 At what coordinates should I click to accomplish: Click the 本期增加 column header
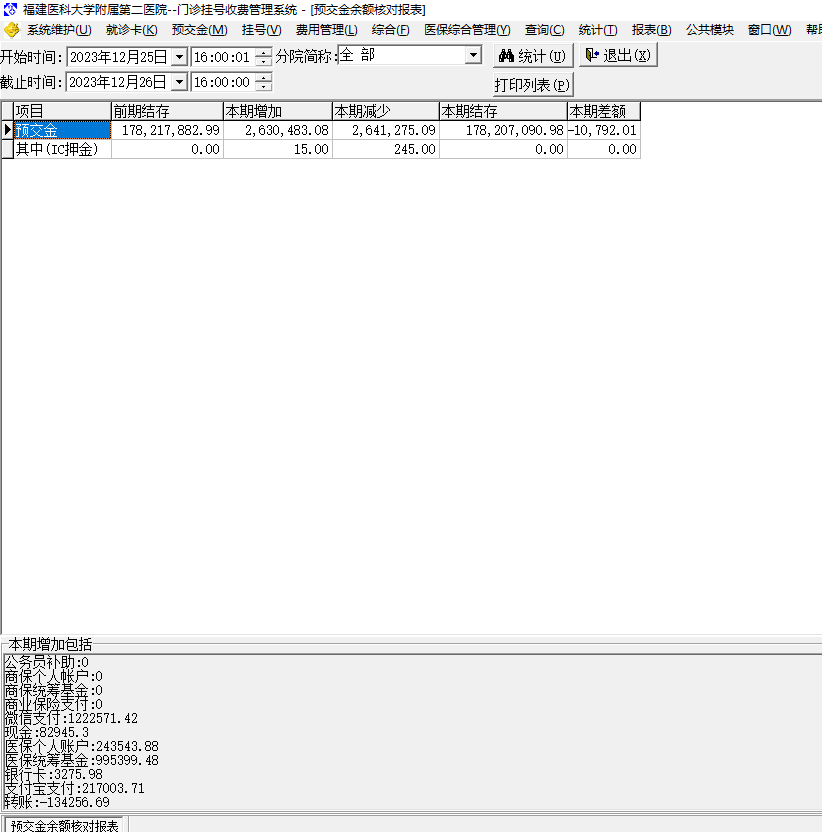pos(278,111)
